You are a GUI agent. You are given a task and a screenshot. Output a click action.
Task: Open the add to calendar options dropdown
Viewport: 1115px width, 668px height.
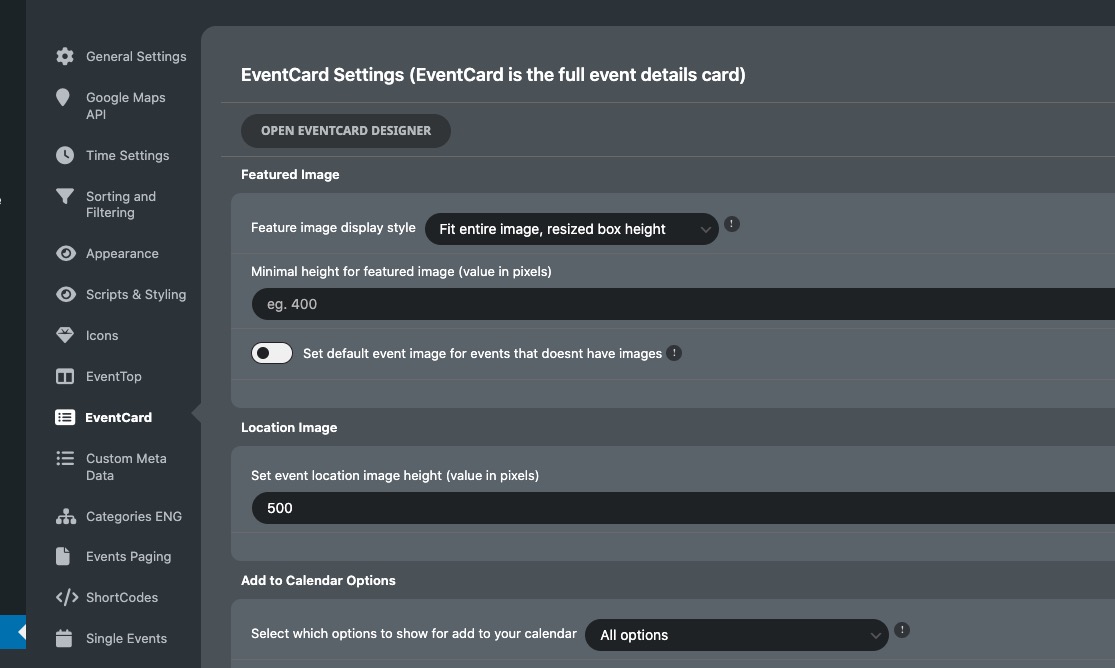(737, 635)
